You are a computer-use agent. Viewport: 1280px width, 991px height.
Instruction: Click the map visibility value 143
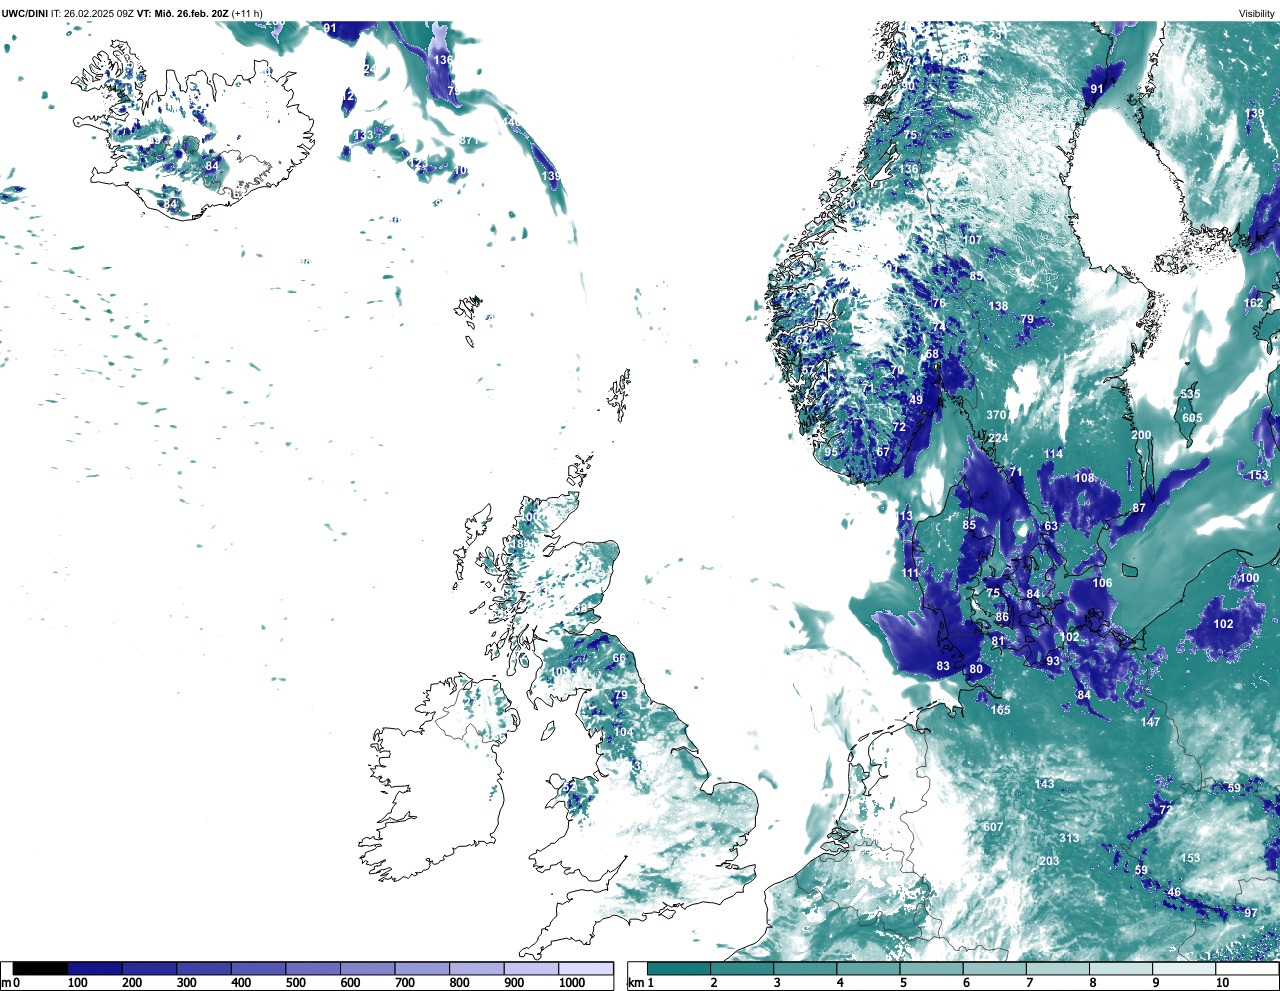pyautogui.click(x=1045, y=784)
